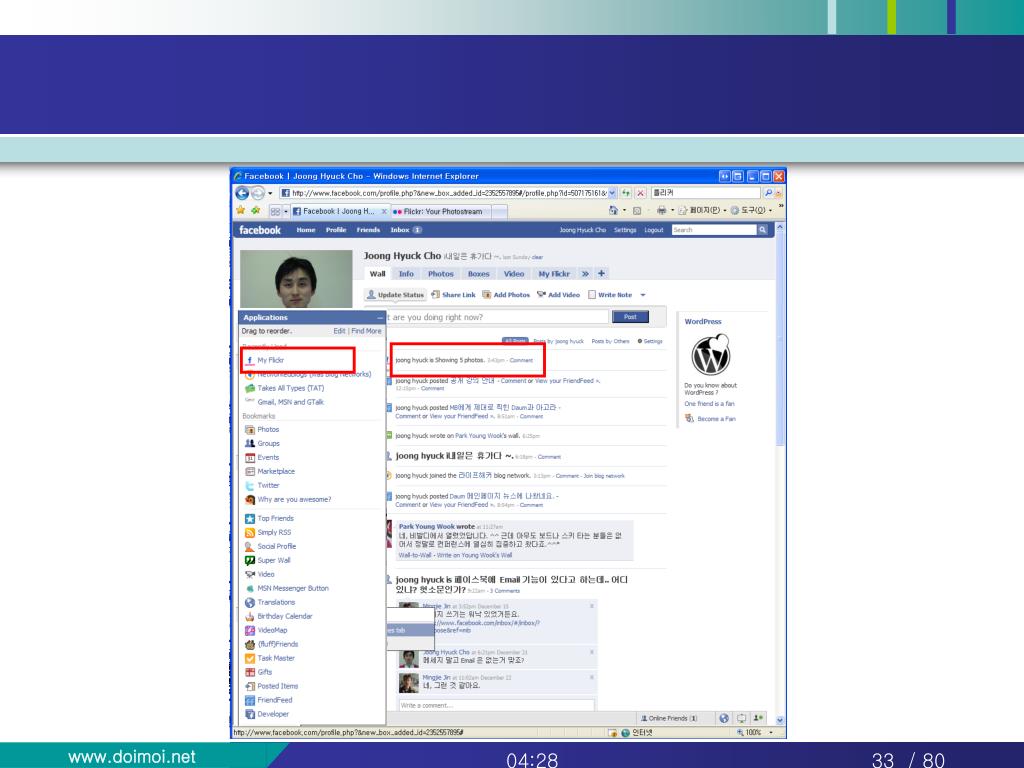Click Settings in the Facebook top bar
Viewport: 1024px width, 768px height.
click(x=625, y=230)
